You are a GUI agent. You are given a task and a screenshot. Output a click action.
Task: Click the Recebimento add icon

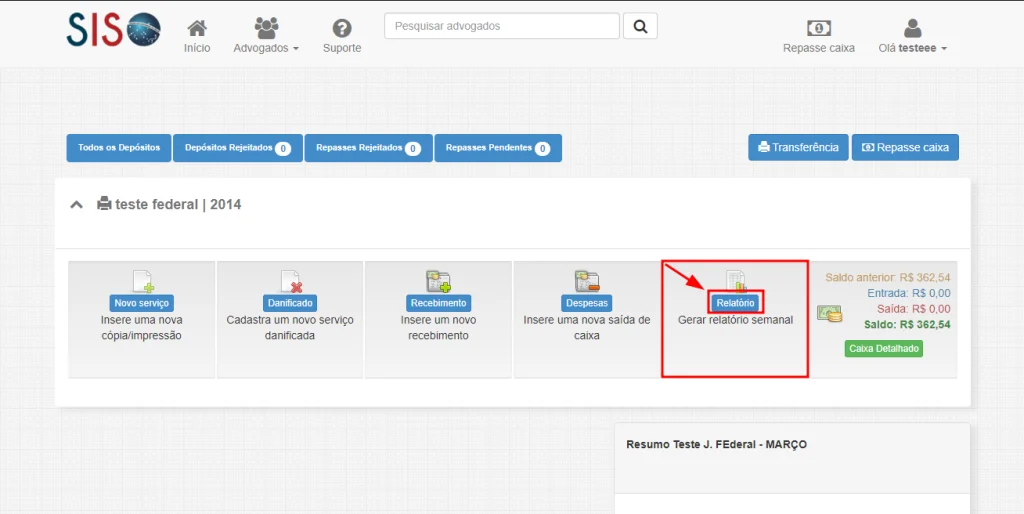pos(438,281)
